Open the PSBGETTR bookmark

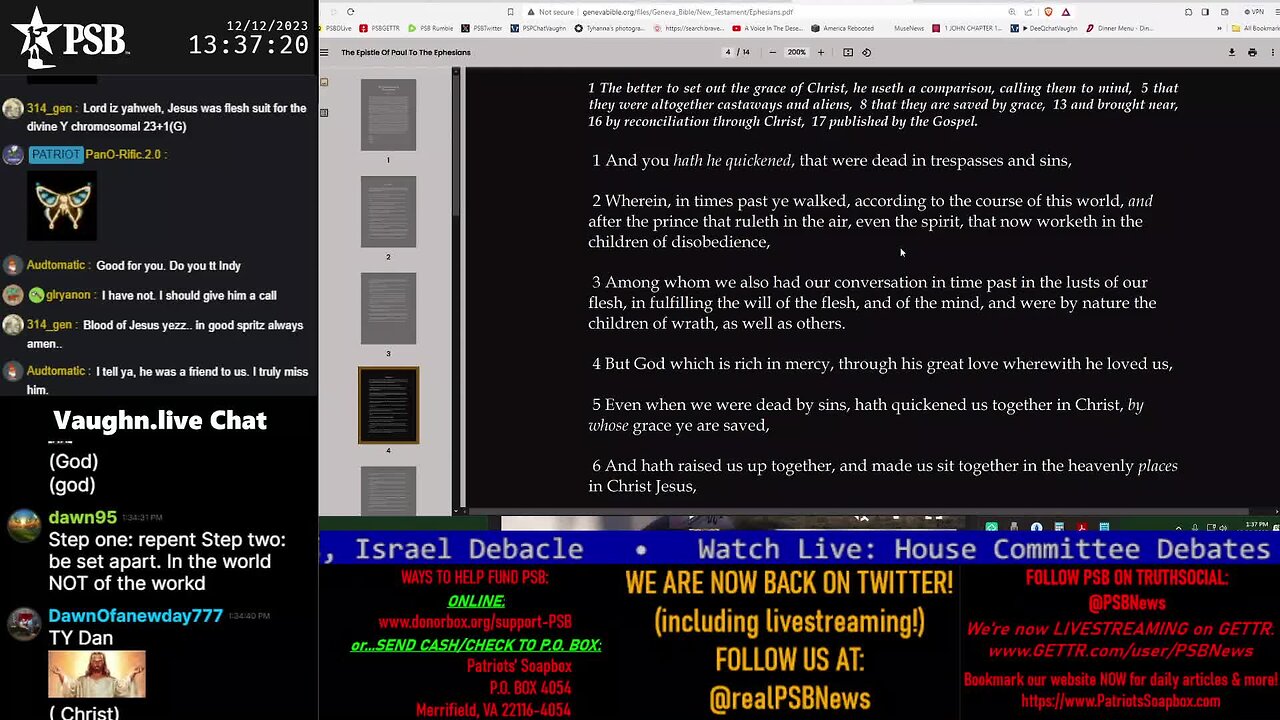(378, 28)
